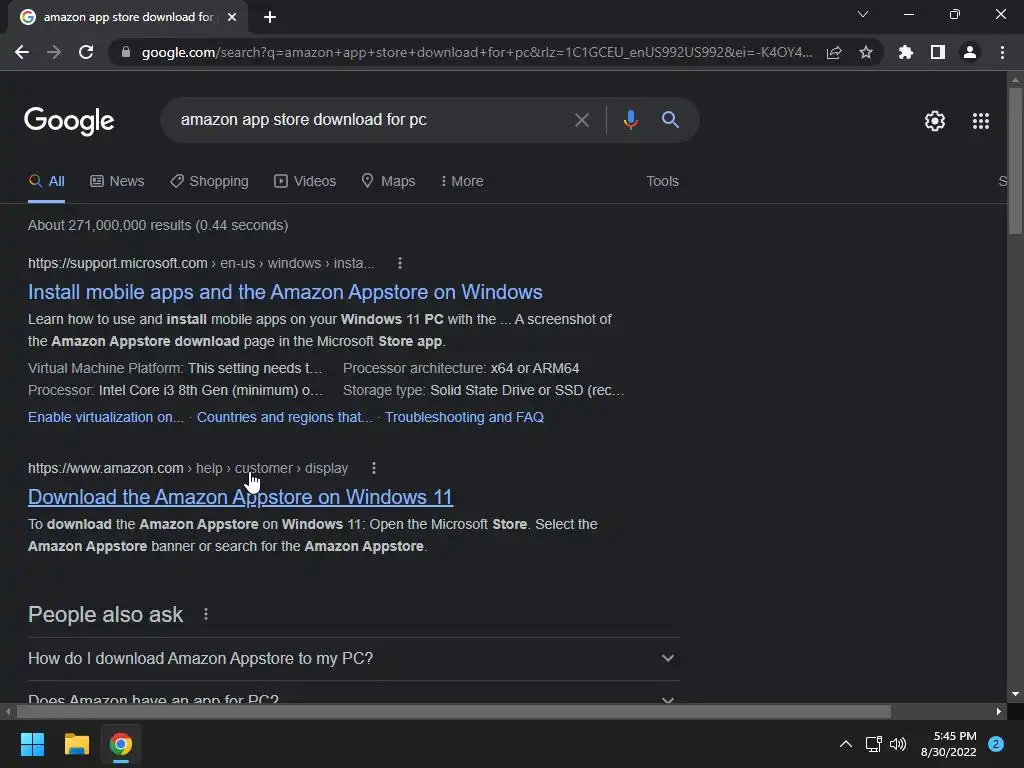Open Chrome three-dot menu

click(1002, 52)
